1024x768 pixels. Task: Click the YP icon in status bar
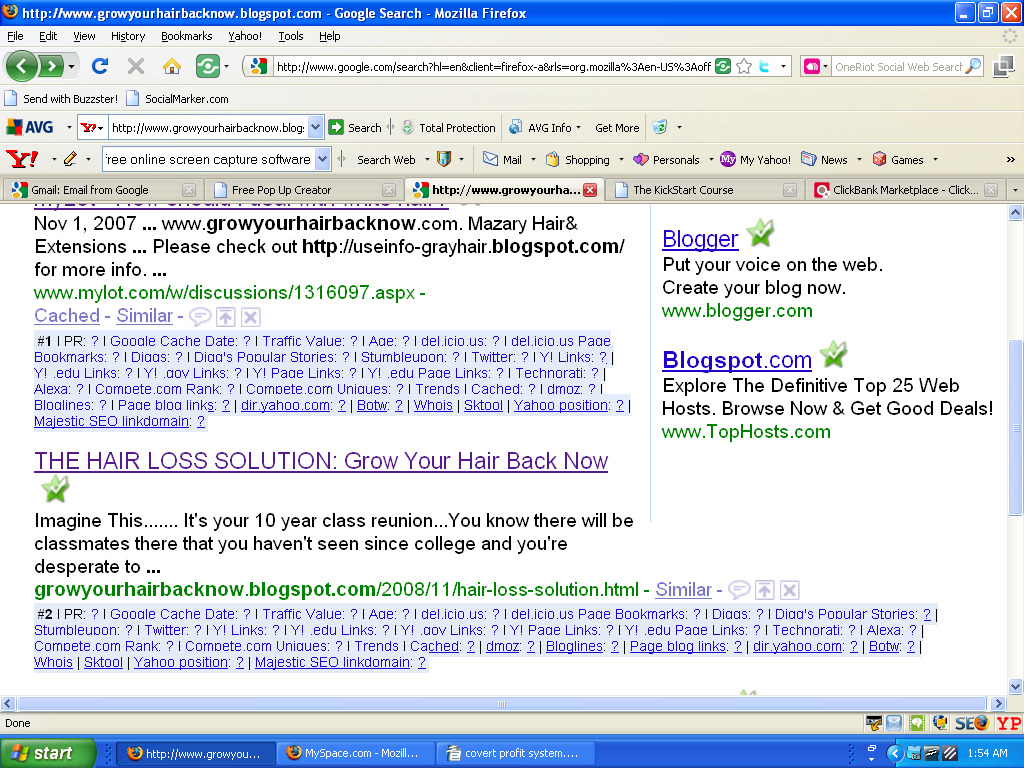(x=1008, y=723)
